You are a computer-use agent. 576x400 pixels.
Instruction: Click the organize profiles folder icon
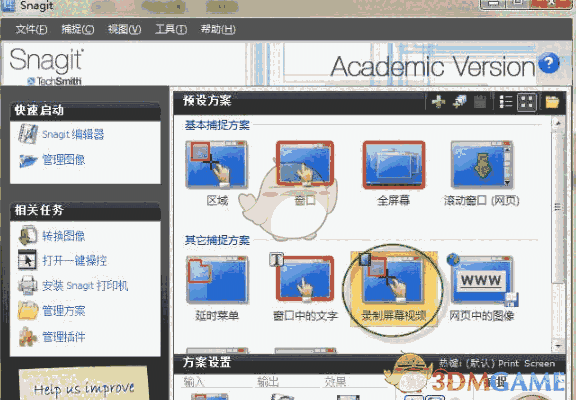point(552,102)
